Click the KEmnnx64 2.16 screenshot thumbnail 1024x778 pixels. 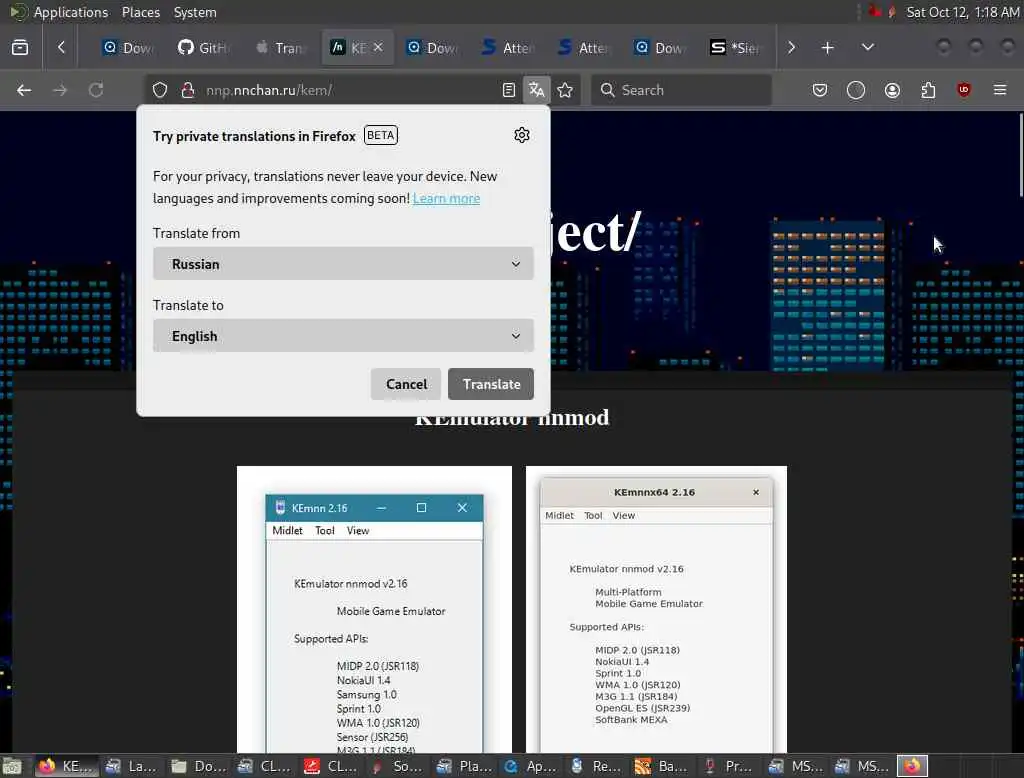(656, 609)
